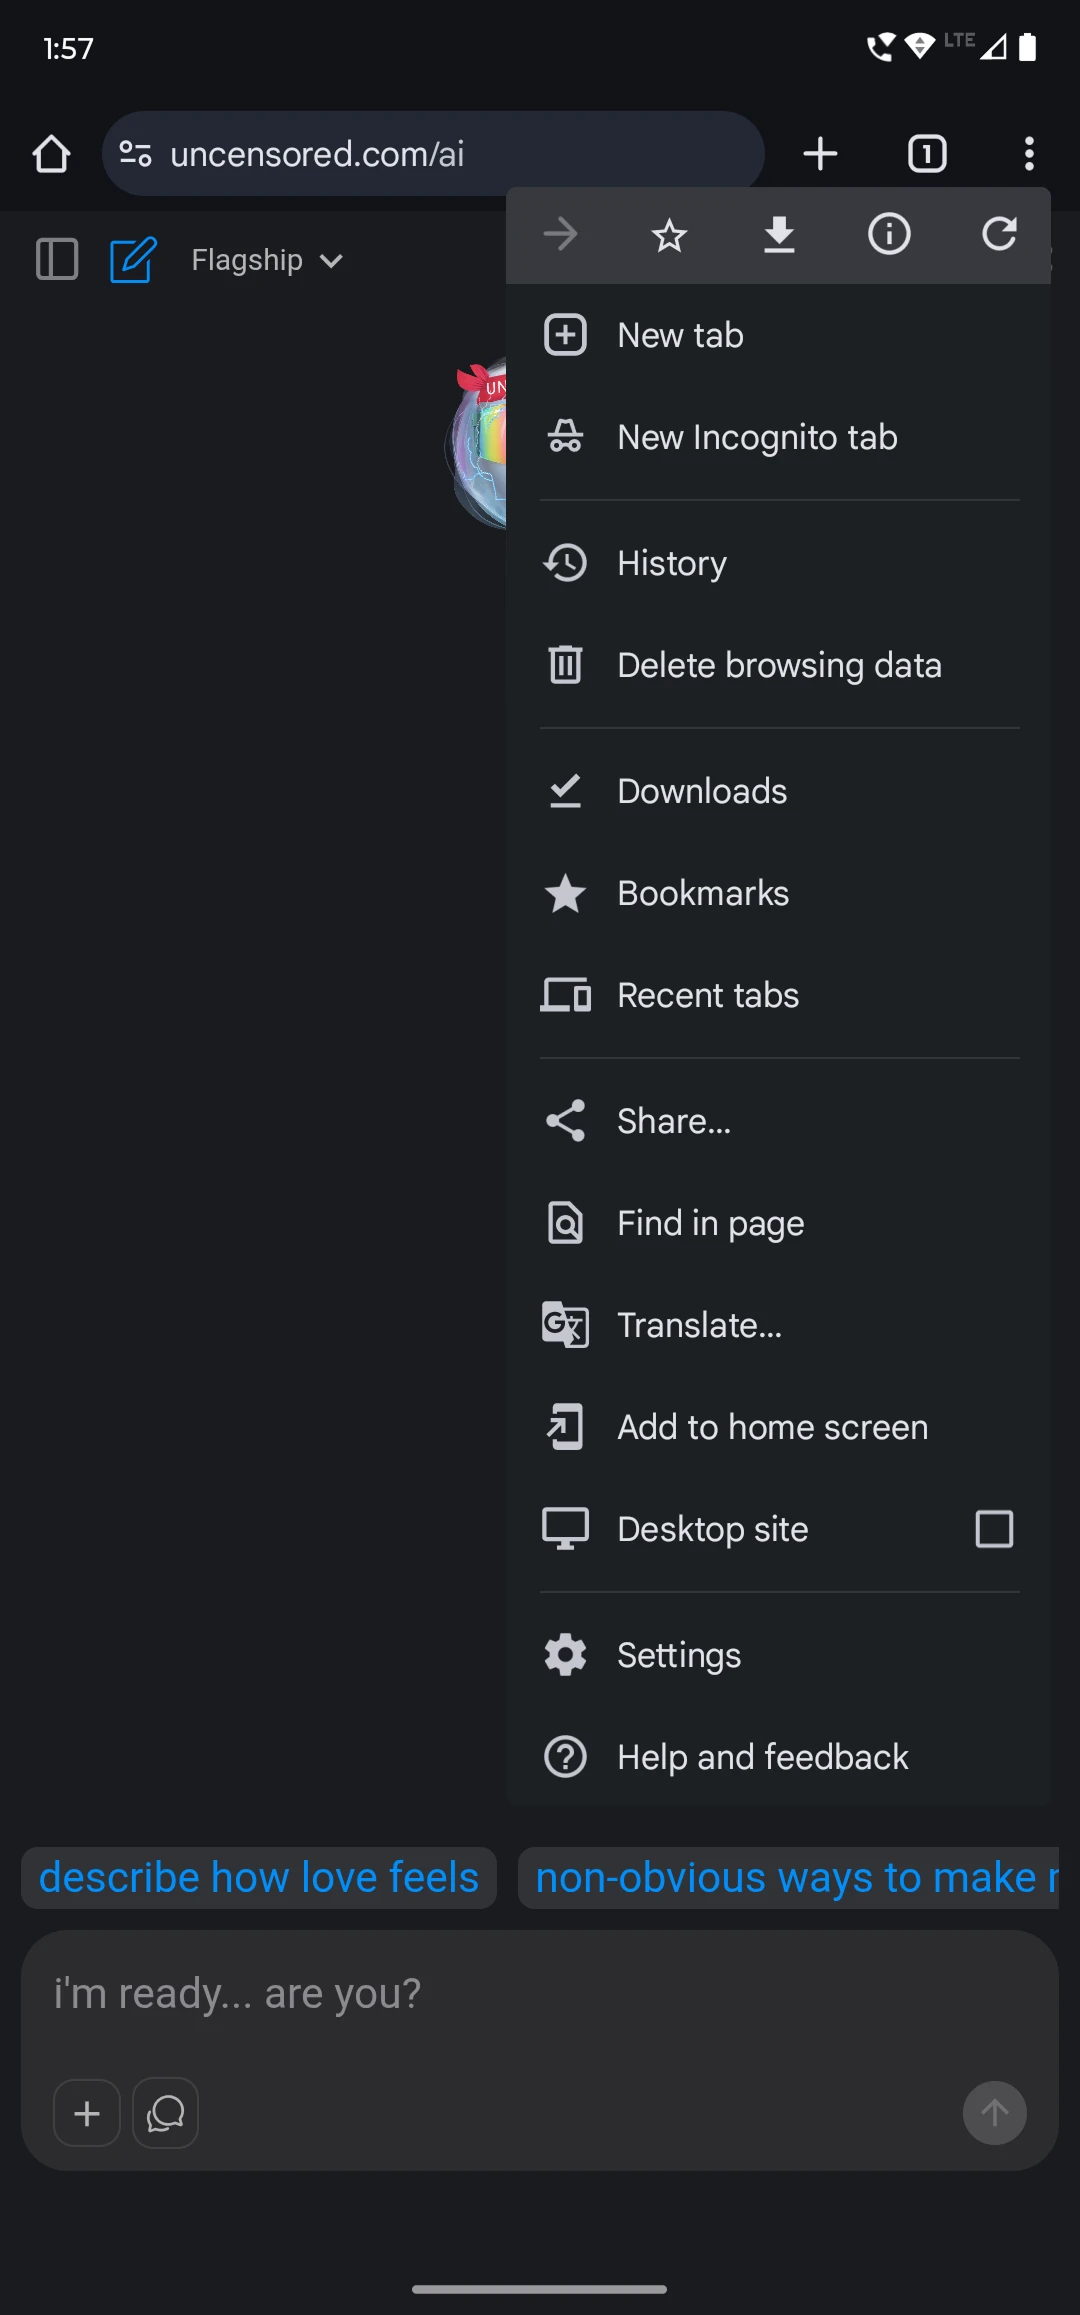Download the page using the download icon
Viewport: 1080px width, 2315px height.
(x=780, y=234)
